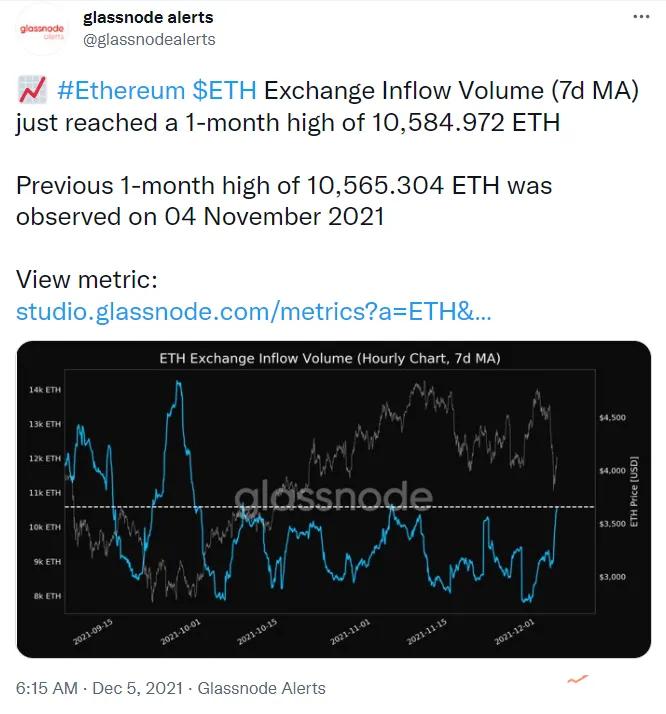
Task: Follow the #Ethereum hashtag link
Action: click(121, 90)
